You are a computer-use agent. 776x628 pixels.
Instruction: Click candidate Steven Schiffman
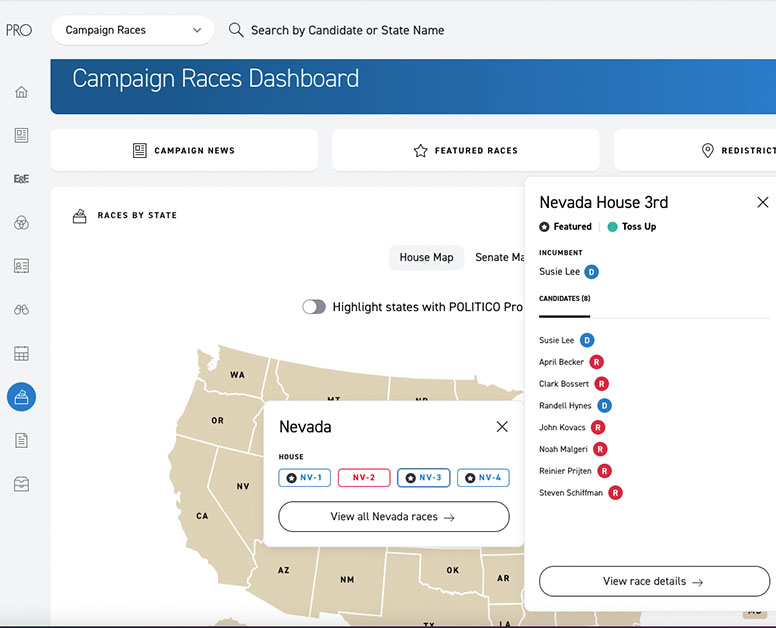(571, 493)
